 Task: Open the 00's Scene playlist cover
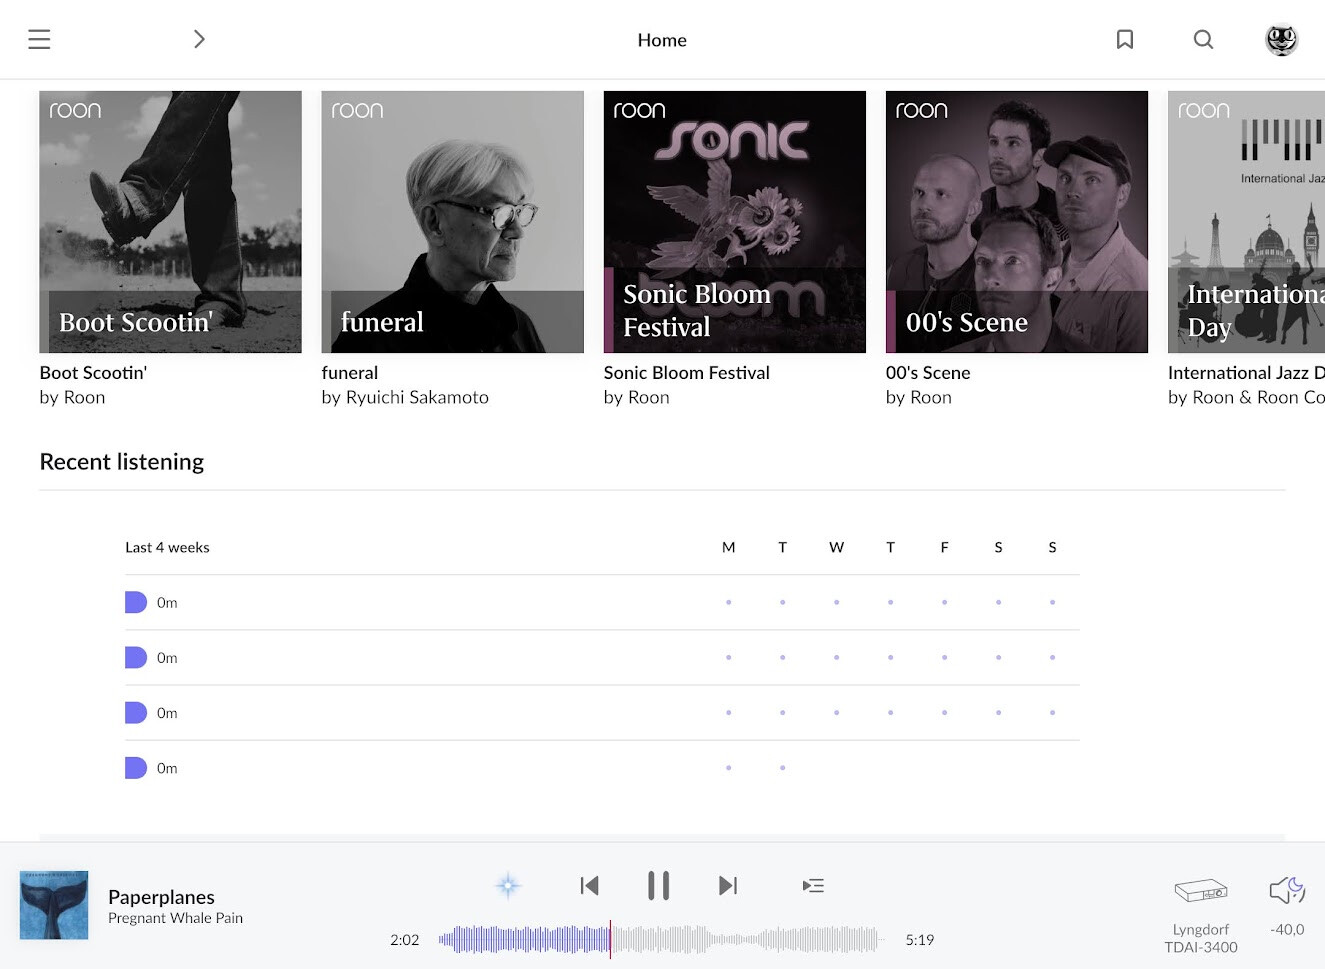pos(1017,222)
